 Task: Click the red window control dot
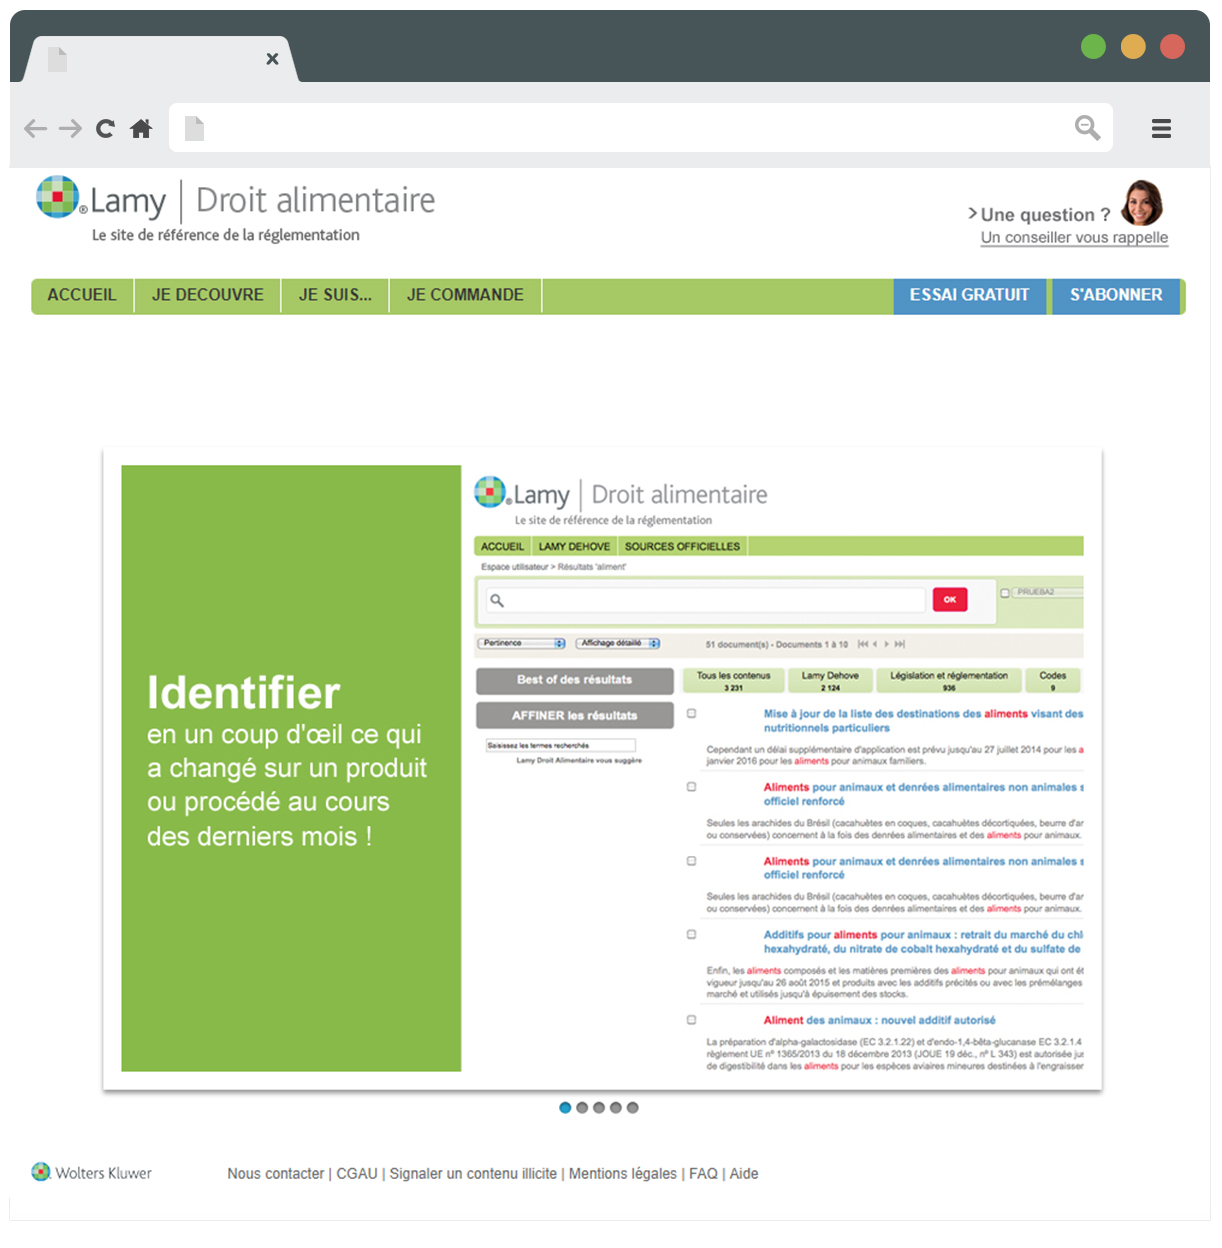tap(1172, 46)
